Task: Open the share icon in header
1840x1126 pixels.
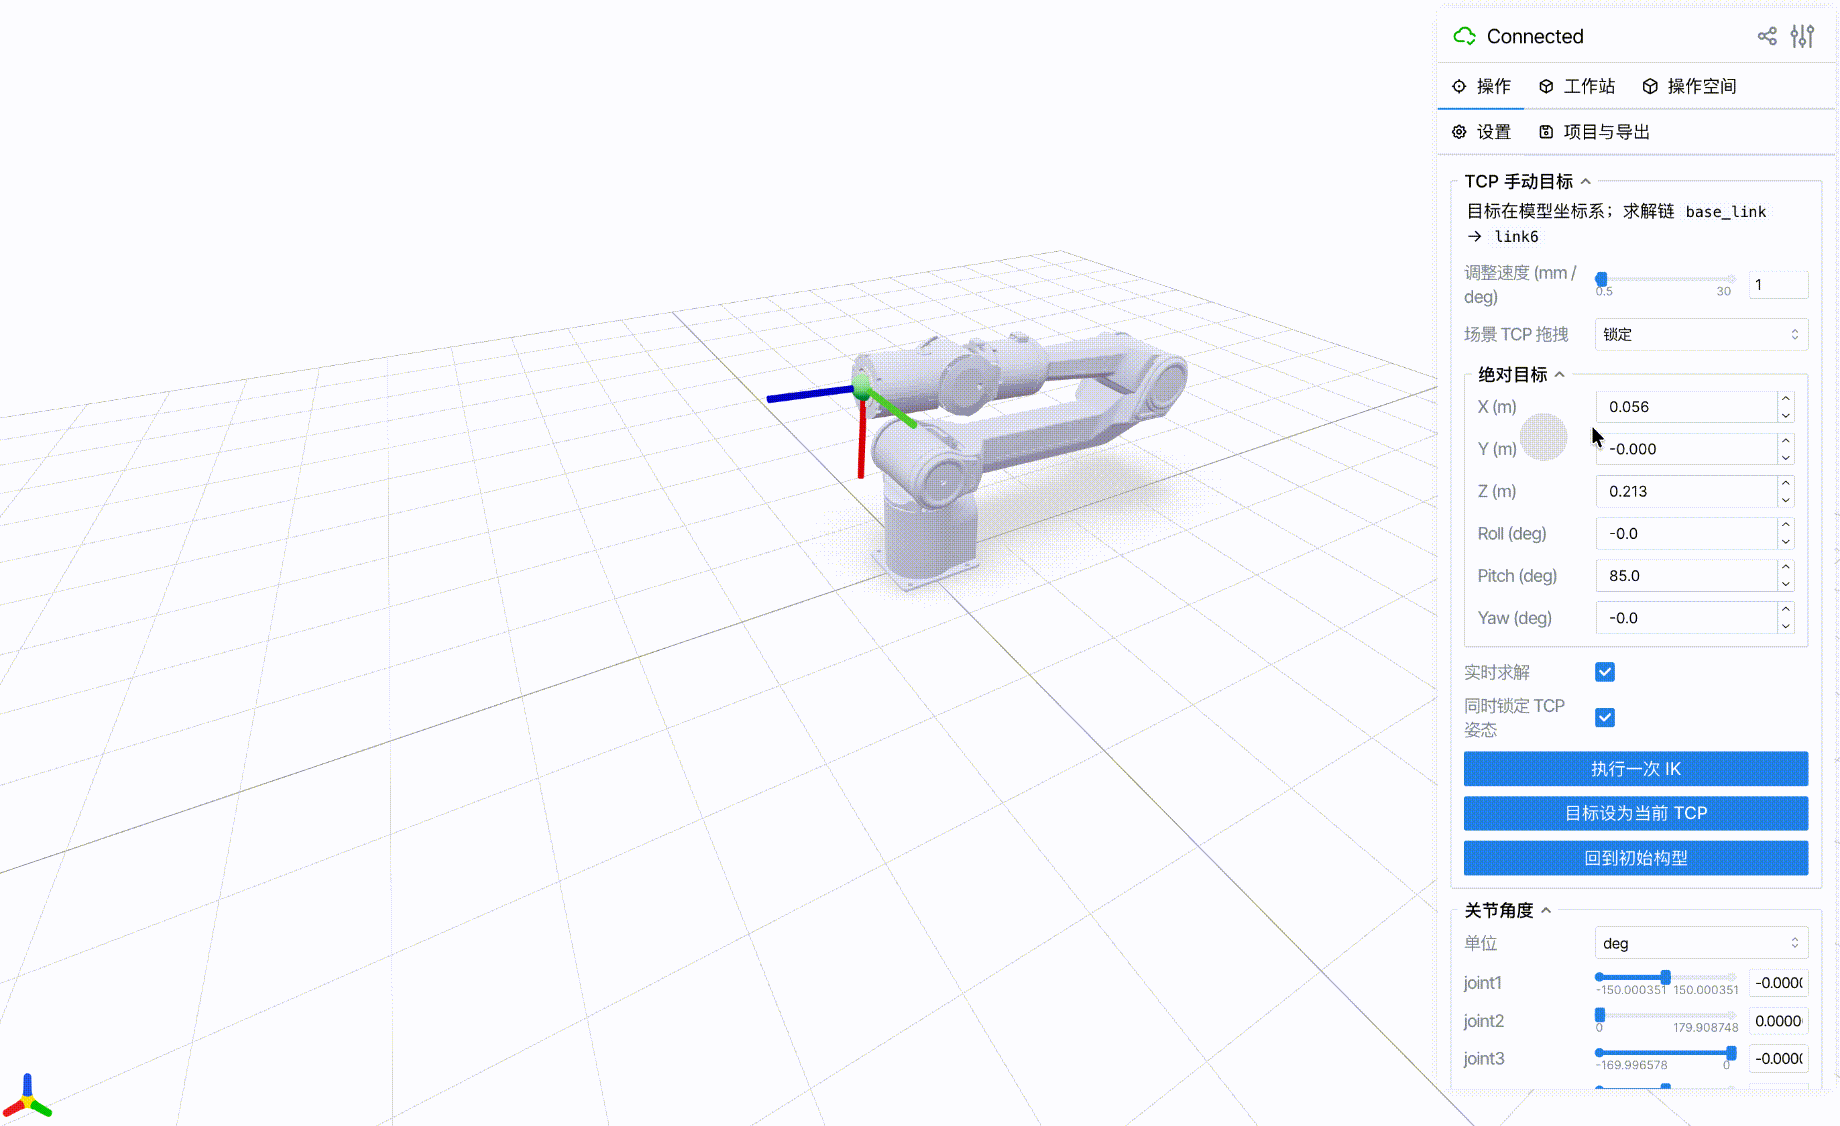Action: point(1767,36)
